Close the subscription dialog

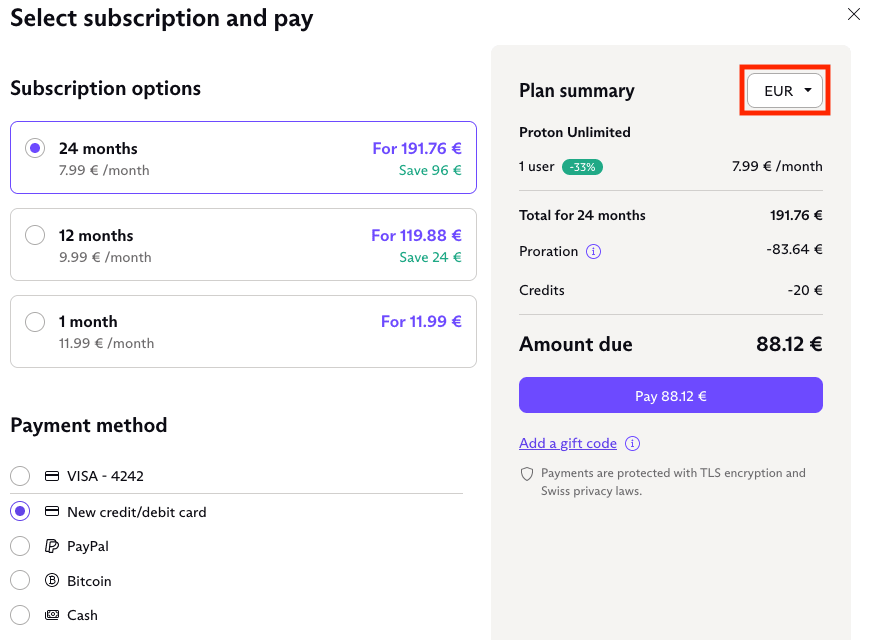tap(853, 15)
